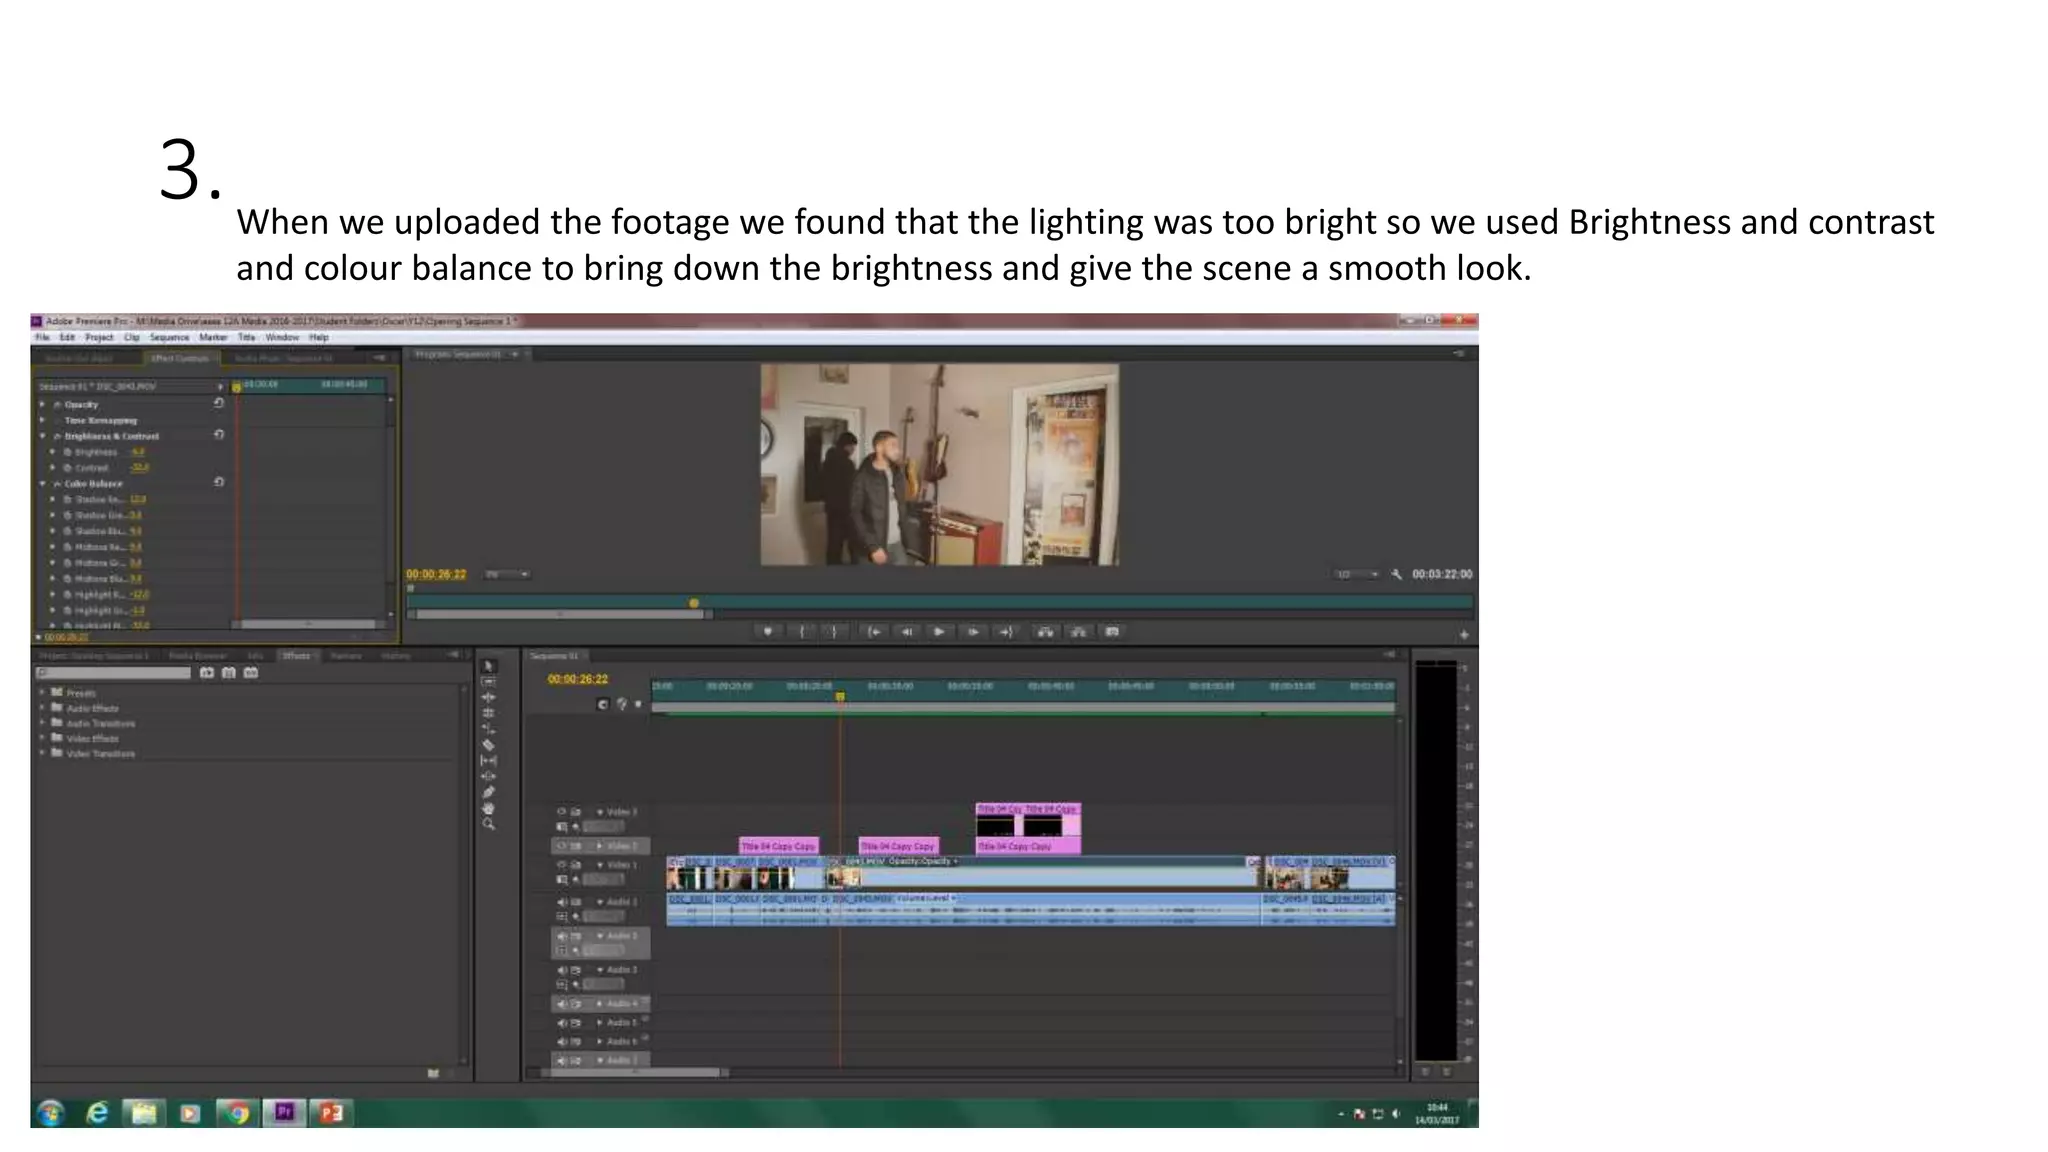The image size is (2048, 1152).
Task: Reset the Brightness & Contrast effect
Action: click(219, 435)
